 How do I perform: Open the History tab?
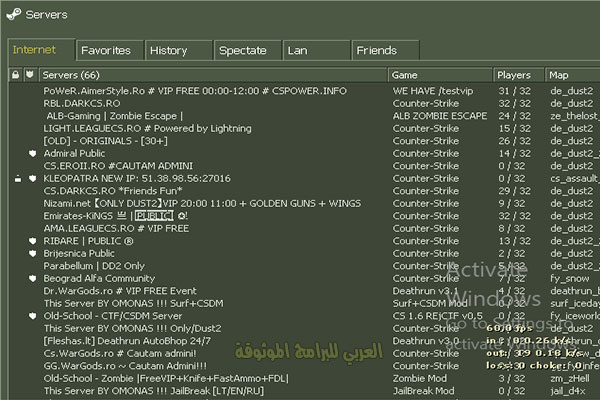179,51
